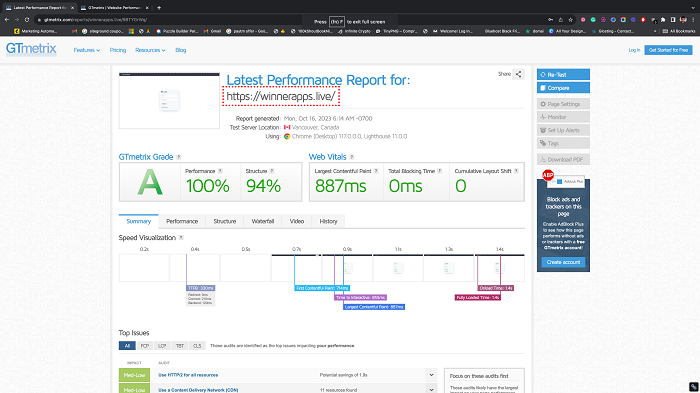Open Page Settings in sidebar
Viewport: 700px width, 393px height.
(563, 104)
